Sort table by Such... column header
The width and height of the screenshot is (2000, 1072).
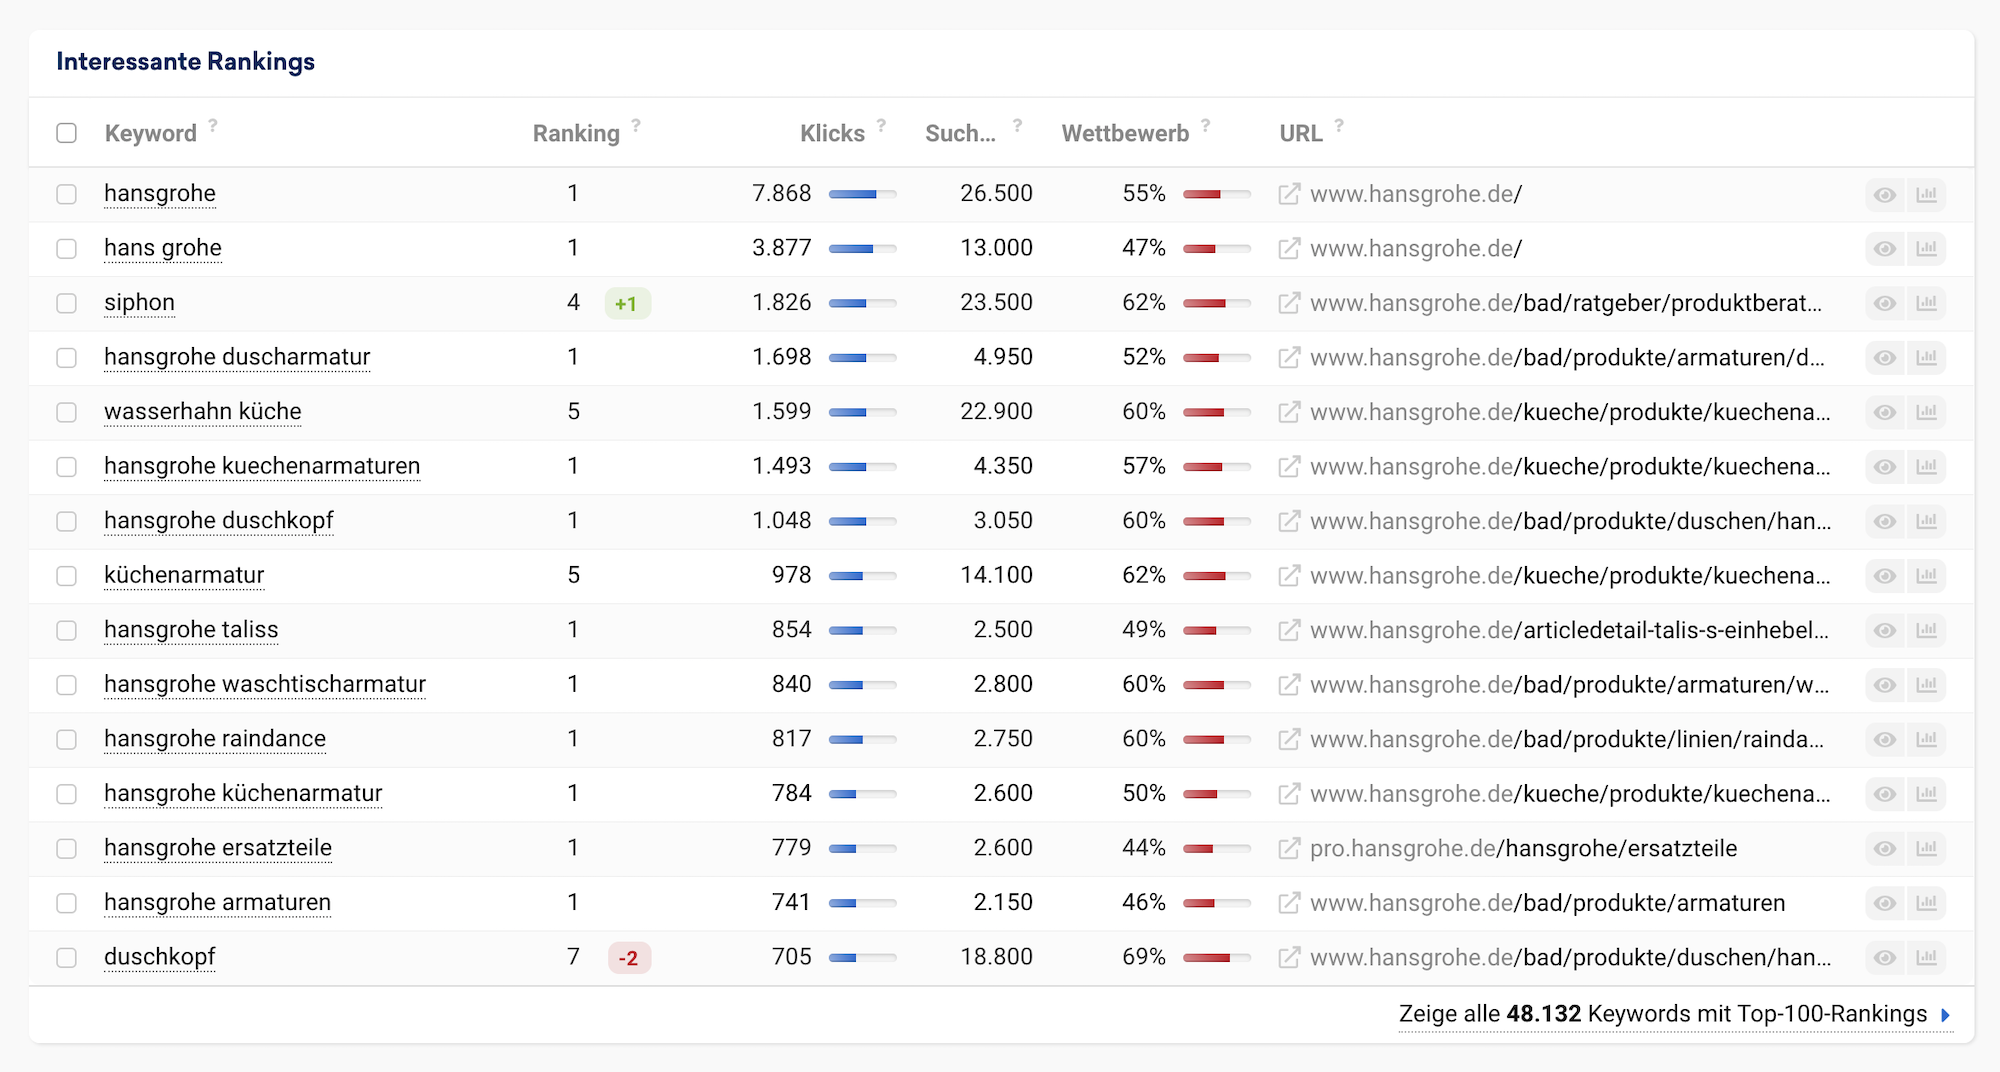pyautogui.click(x=960, y=133)
